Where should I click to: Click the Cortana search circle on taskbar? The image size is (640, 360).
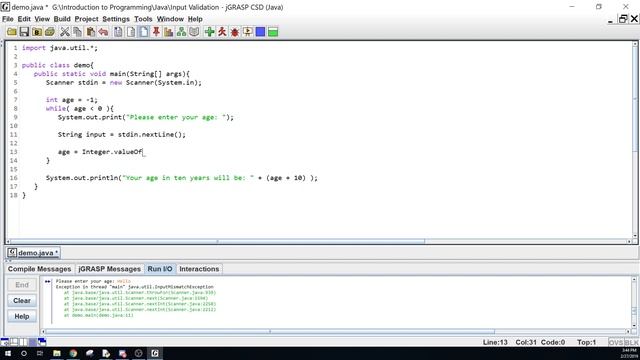[x=24, y=353]
